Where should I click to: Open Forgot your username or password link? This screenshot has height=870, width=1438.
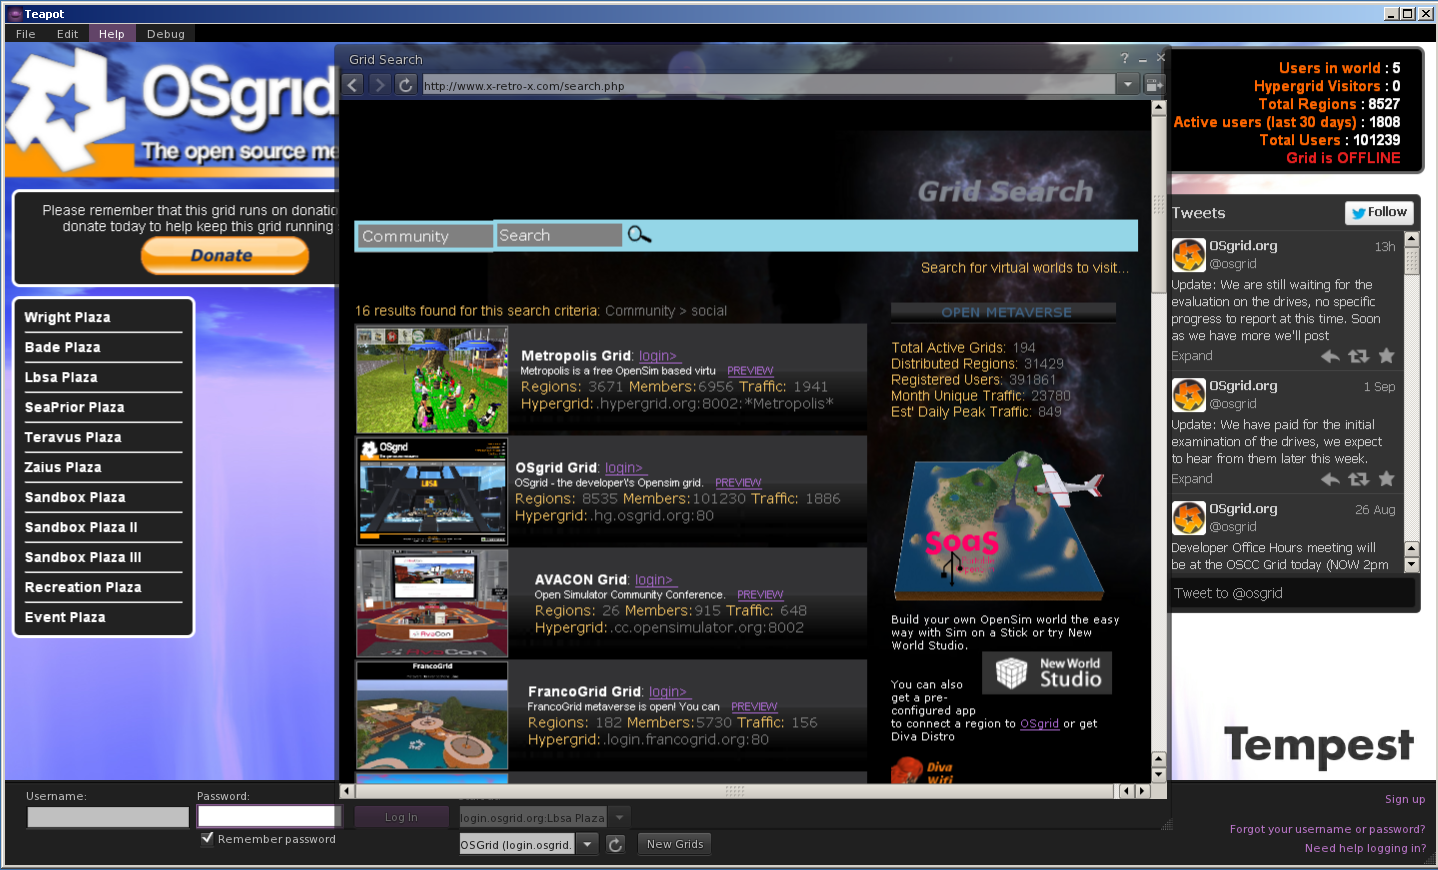click(1328, 829)
